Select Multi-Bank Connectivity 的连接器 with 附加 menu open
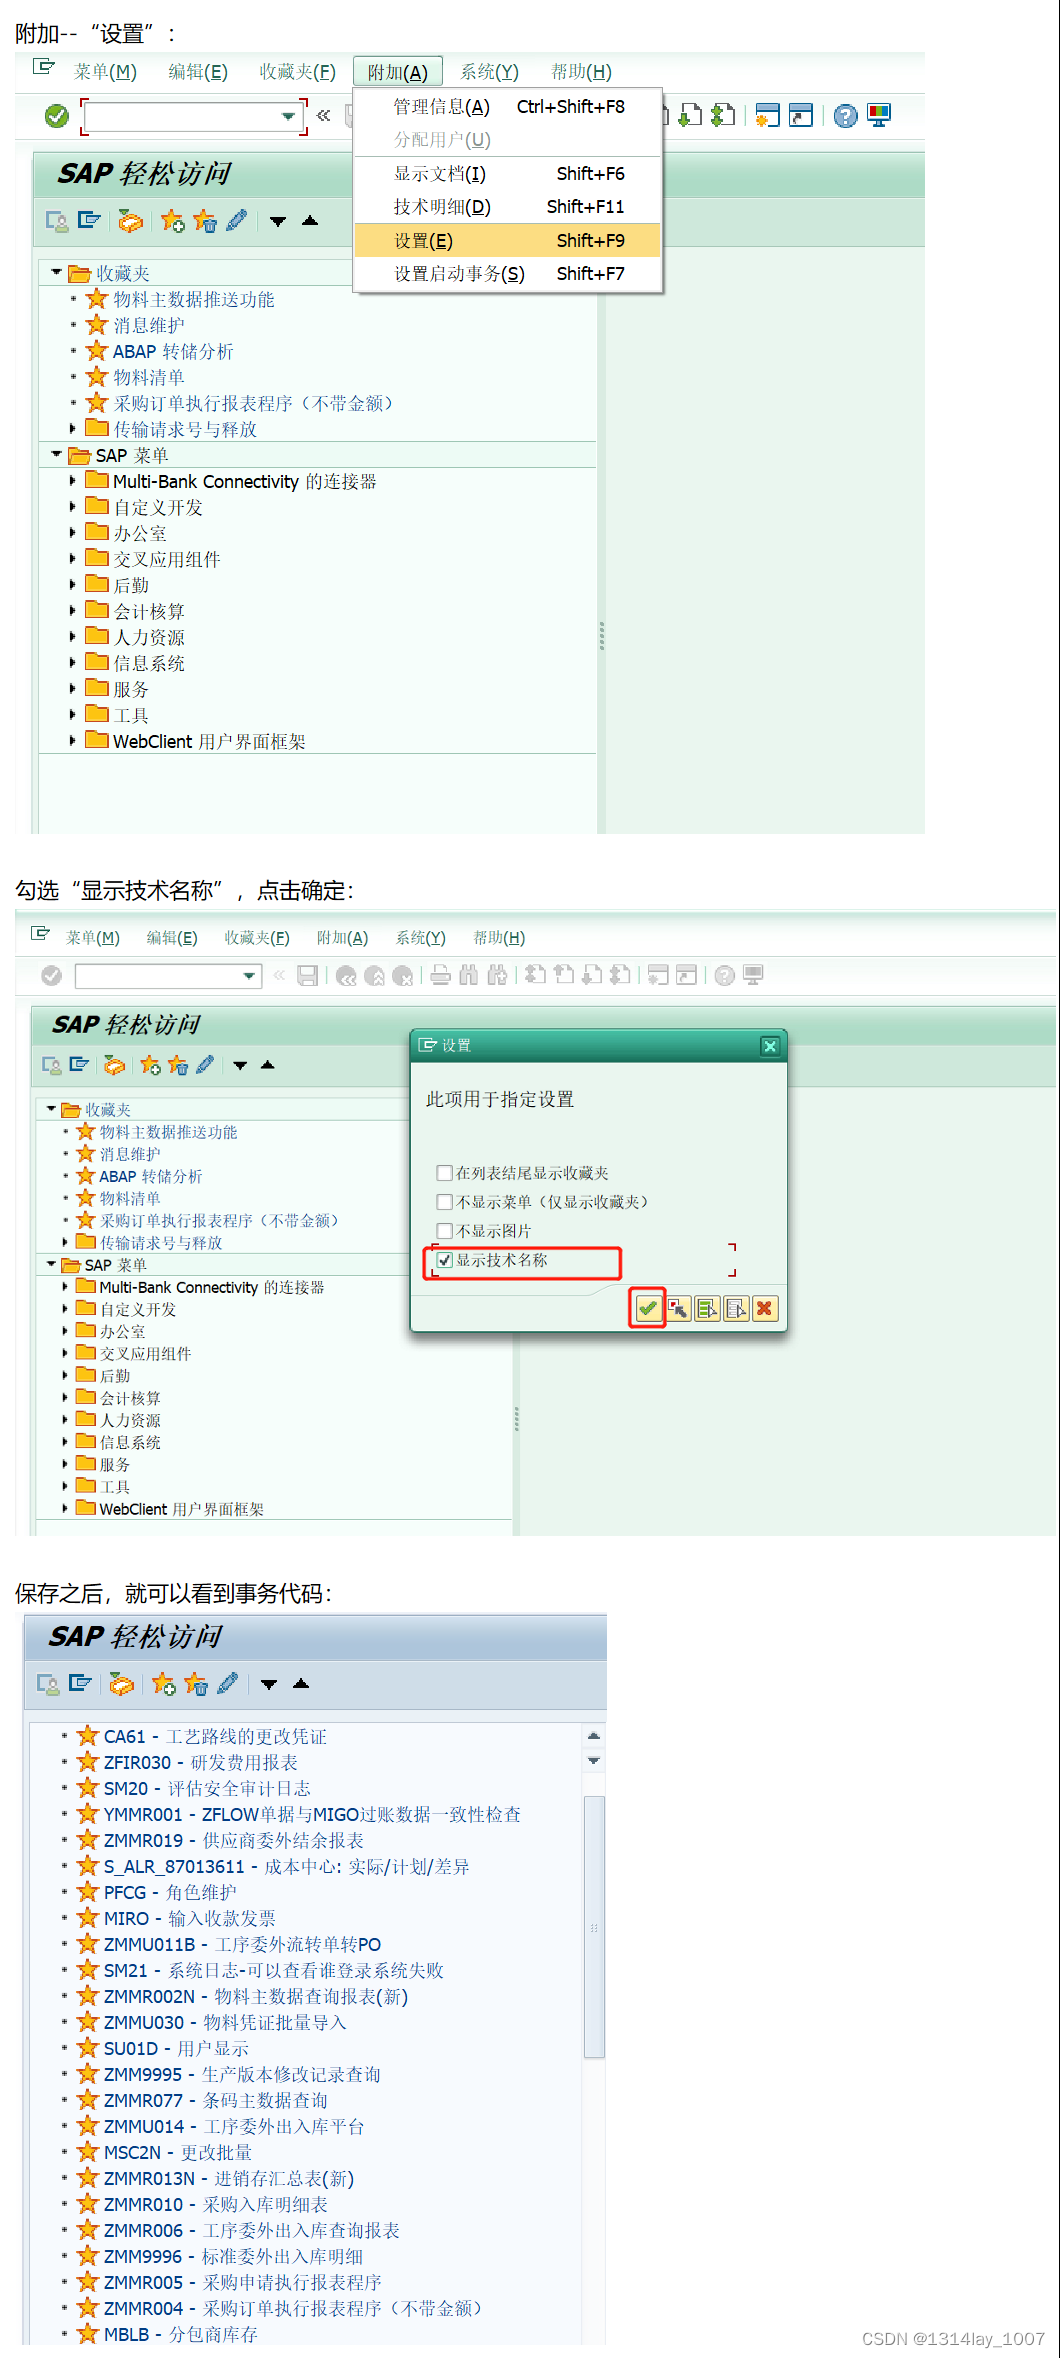 (x=244, y=482)
